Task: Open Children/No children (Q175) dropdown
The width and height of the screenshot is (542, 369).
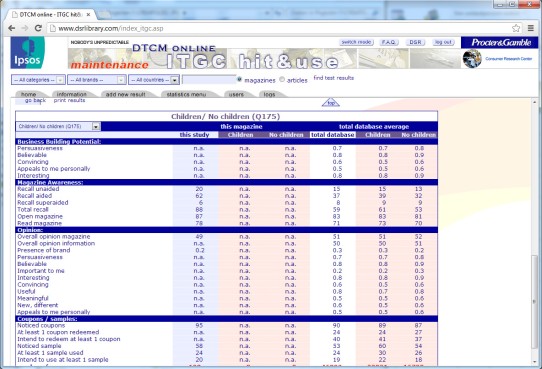Action: [58, 126]
